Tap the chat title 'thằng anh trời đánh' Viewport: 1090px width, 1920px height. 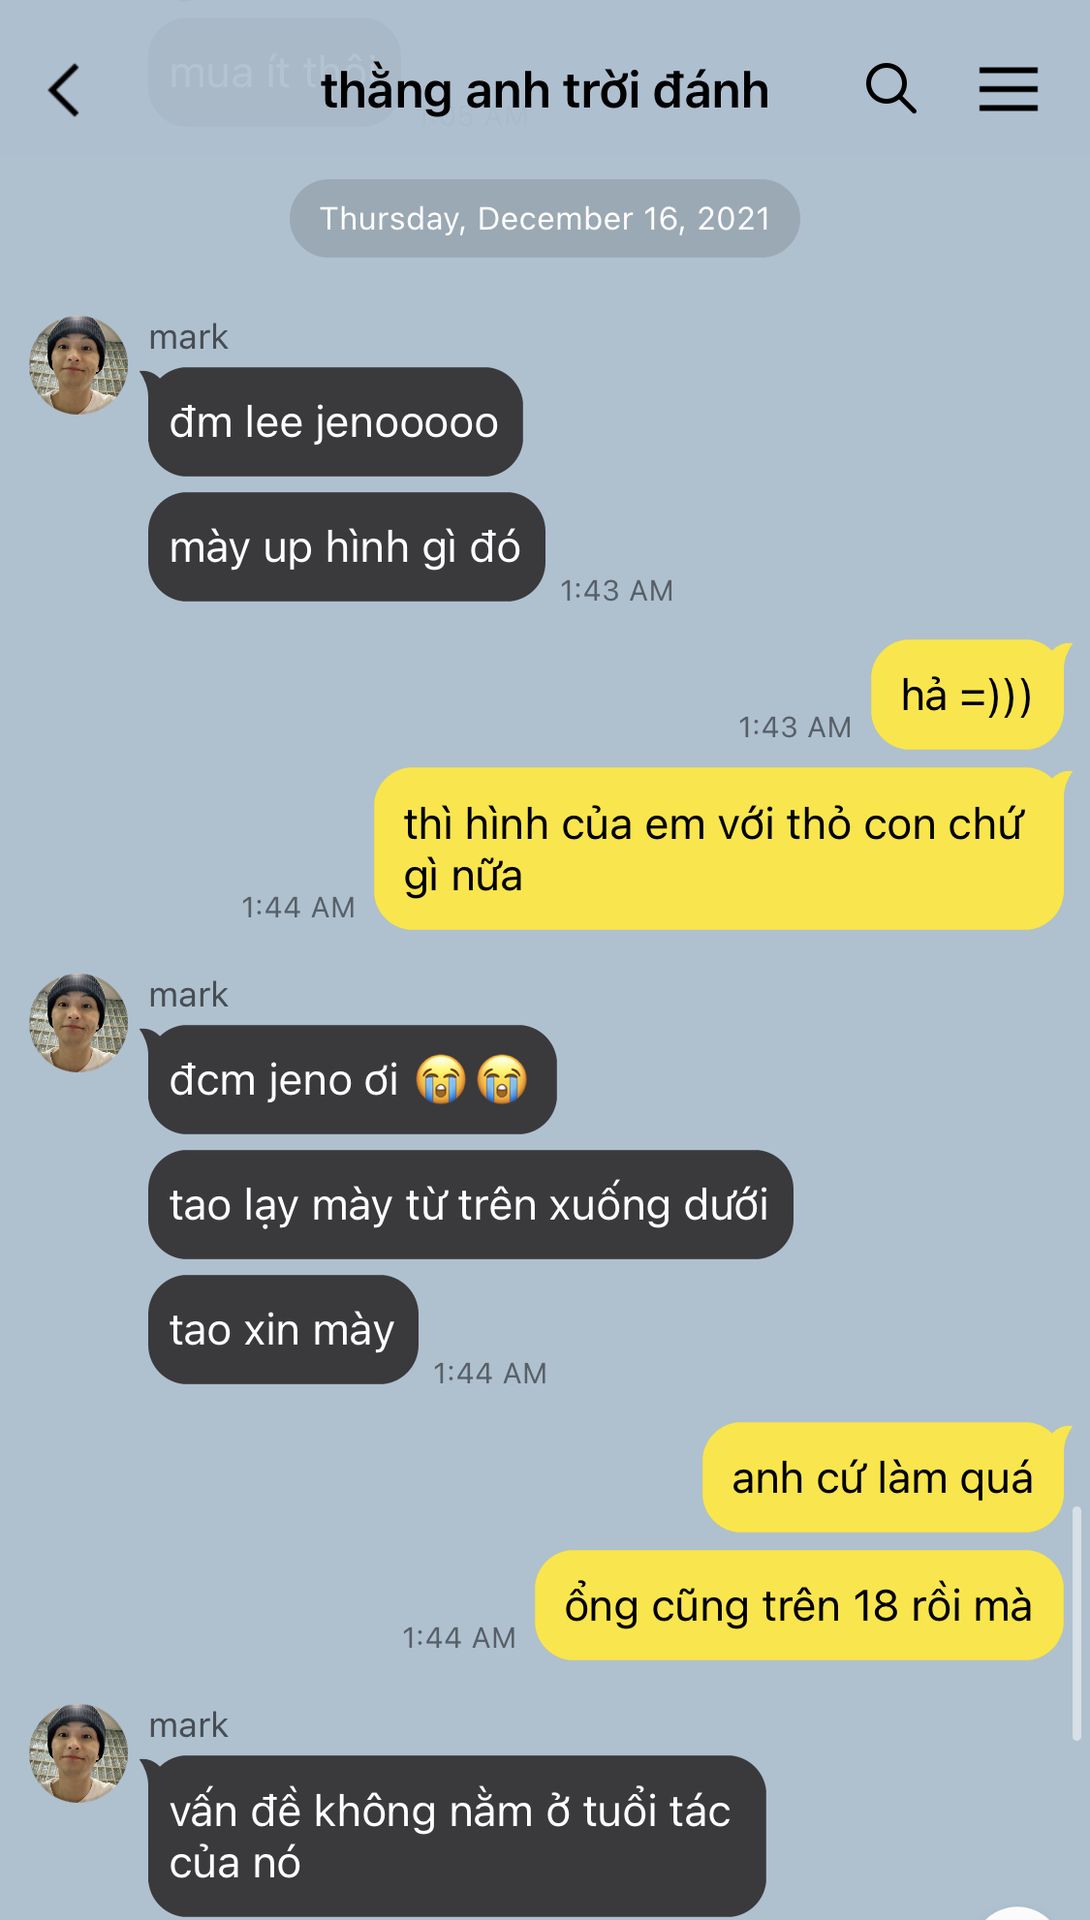(545, 90)
